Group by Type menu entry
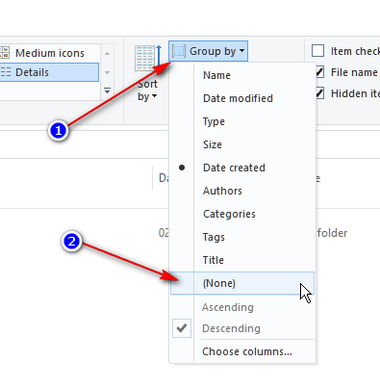 pos(214,122)
